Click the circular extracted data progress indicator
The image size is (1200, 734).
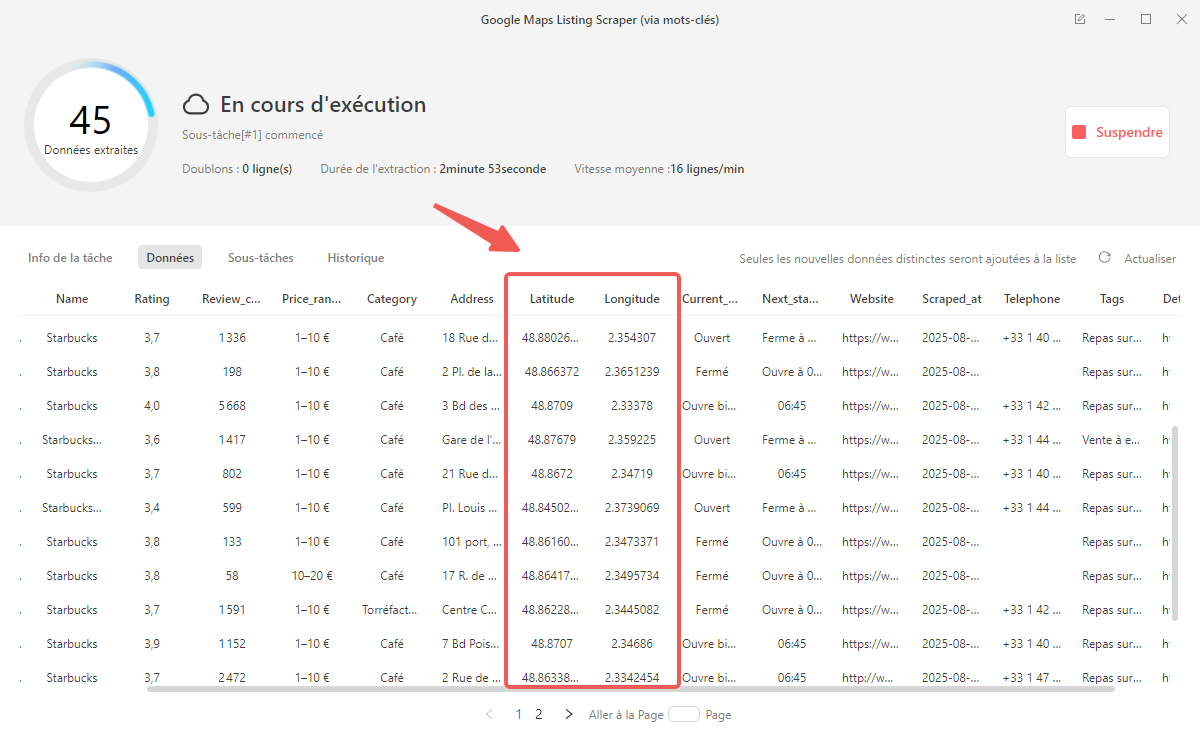pos(91,125)
